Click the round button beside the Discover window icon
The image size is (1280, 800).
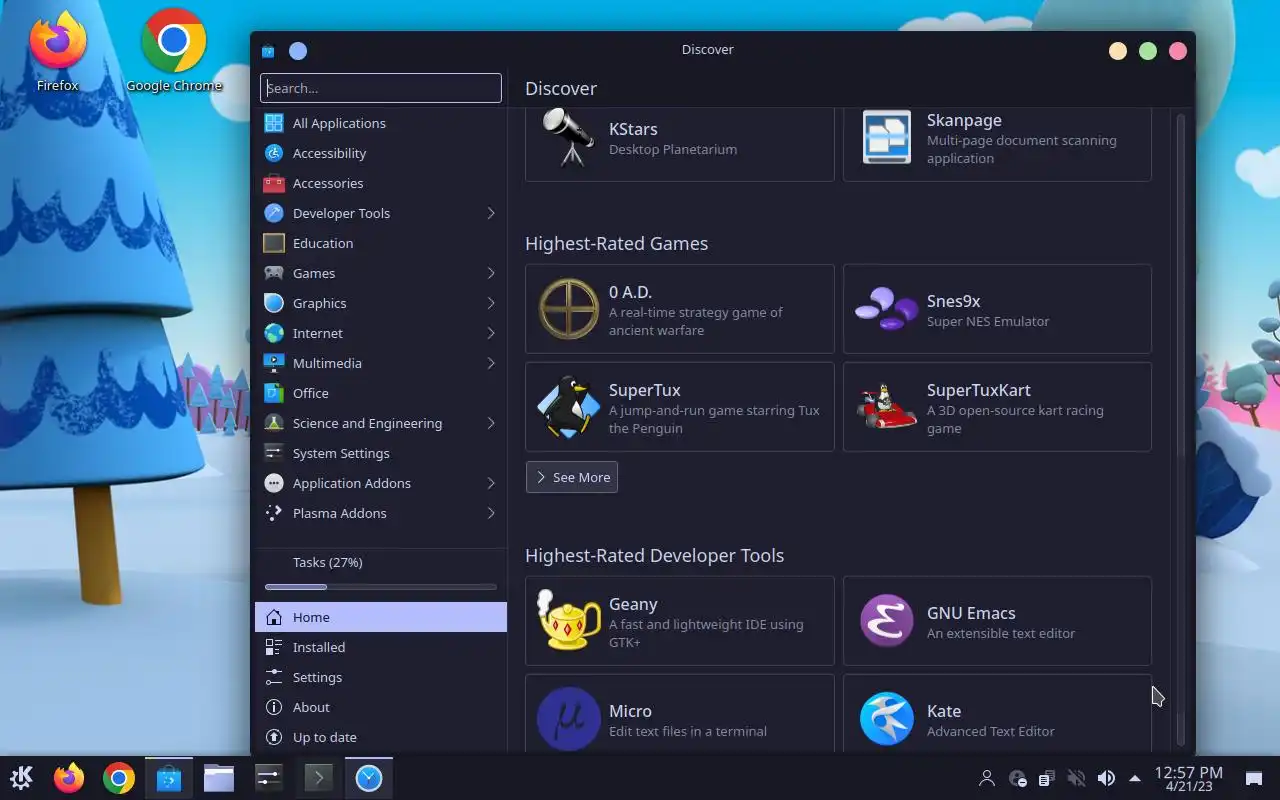pyautogui.click(x=298, y=51)
